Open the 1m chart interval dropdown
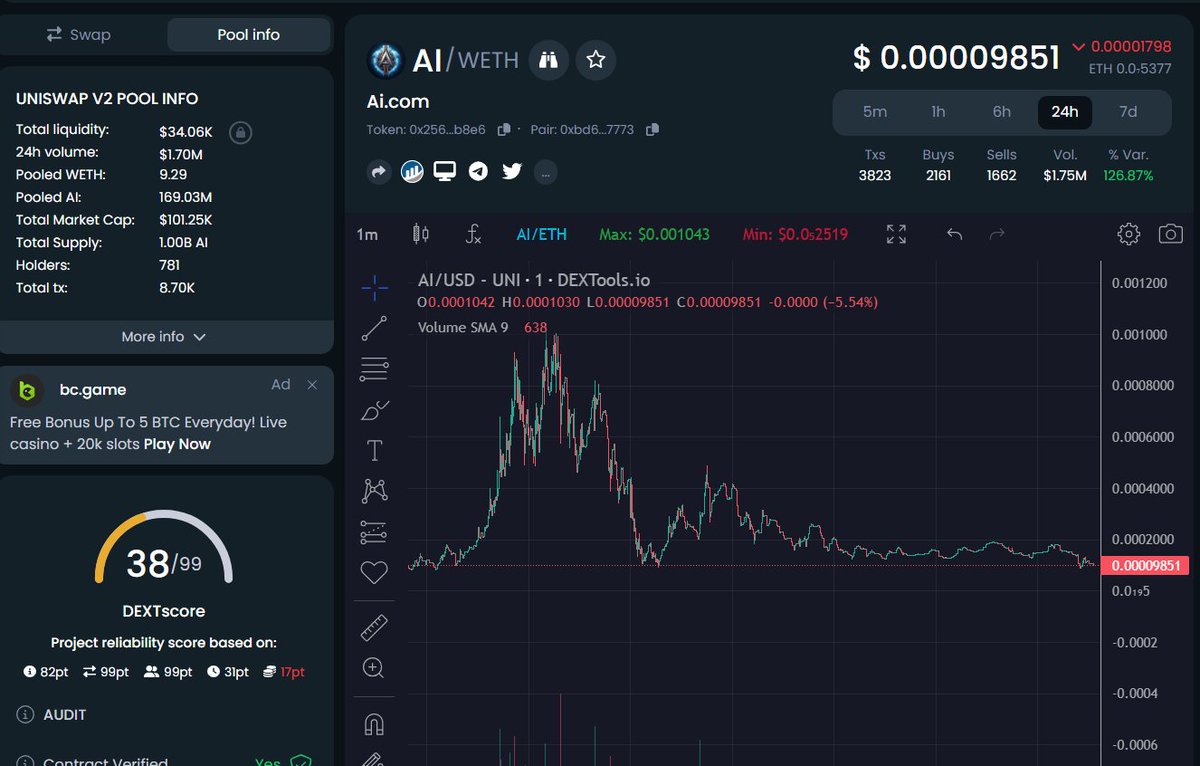Screen dimensions: 1200x766 tap(368, 234)
